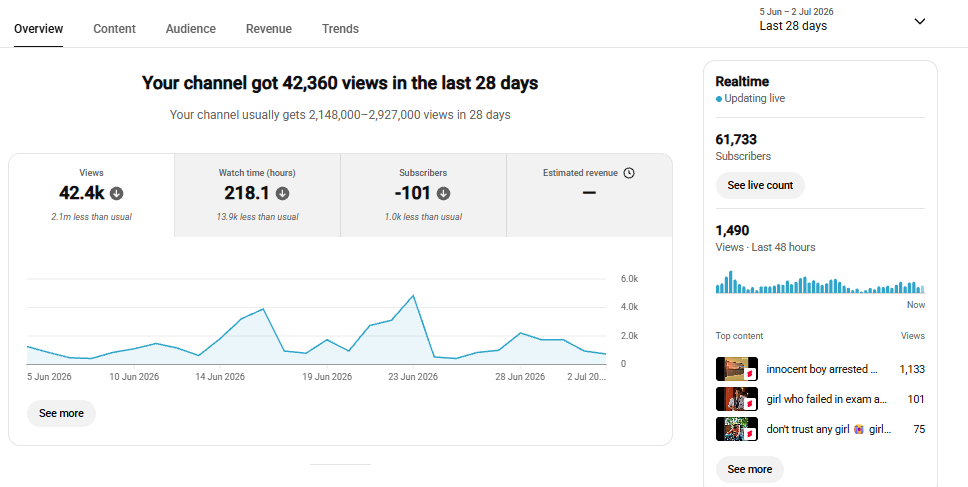Viewport: 968px width, 487px height.
Task: Select the Subscribers metric card
Action: point(423,195)
